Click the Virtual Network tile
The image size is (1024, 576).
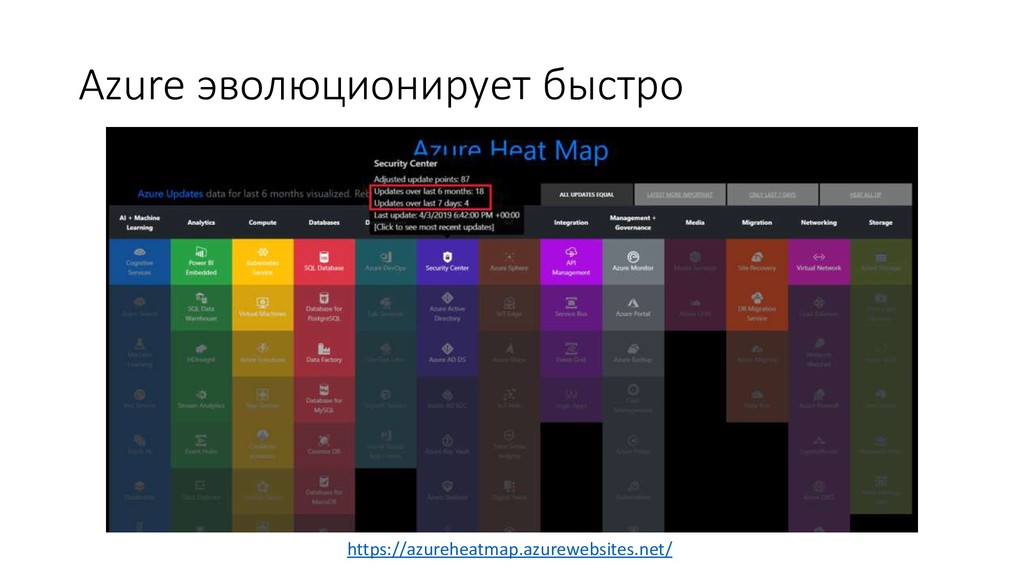(818, 262)
